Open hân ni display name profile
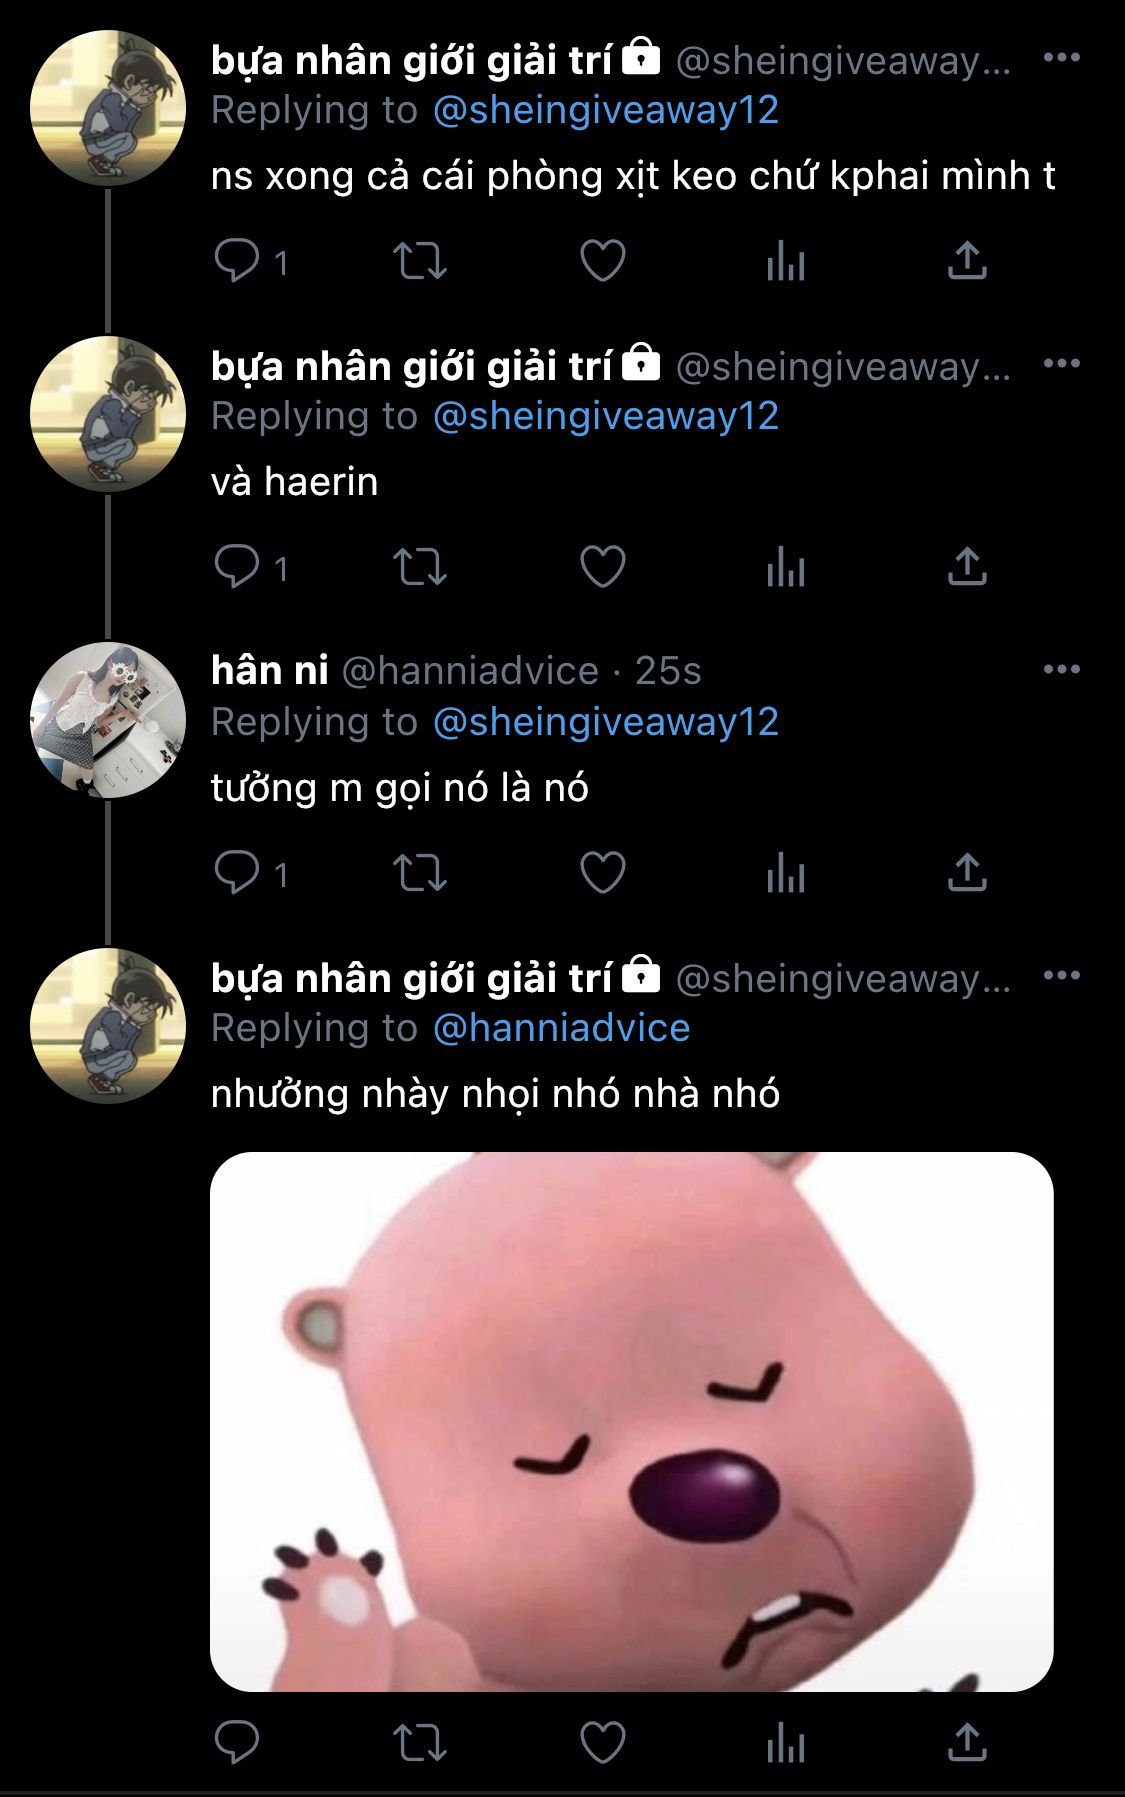Viewport: 1125px width, 1797px height. pos(269,670)
